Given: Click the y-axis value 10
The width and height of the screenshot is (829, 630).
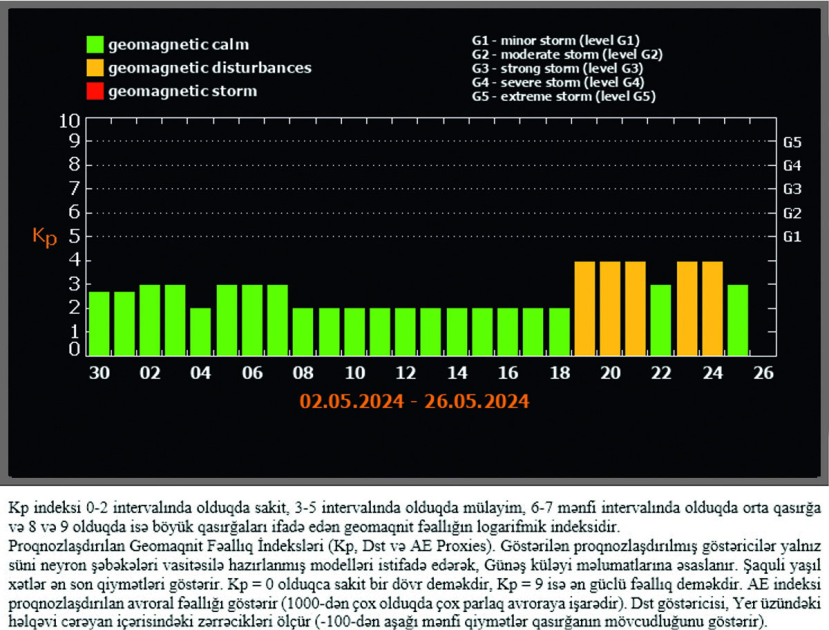Looking at the screenshot, I should point(69,122).
